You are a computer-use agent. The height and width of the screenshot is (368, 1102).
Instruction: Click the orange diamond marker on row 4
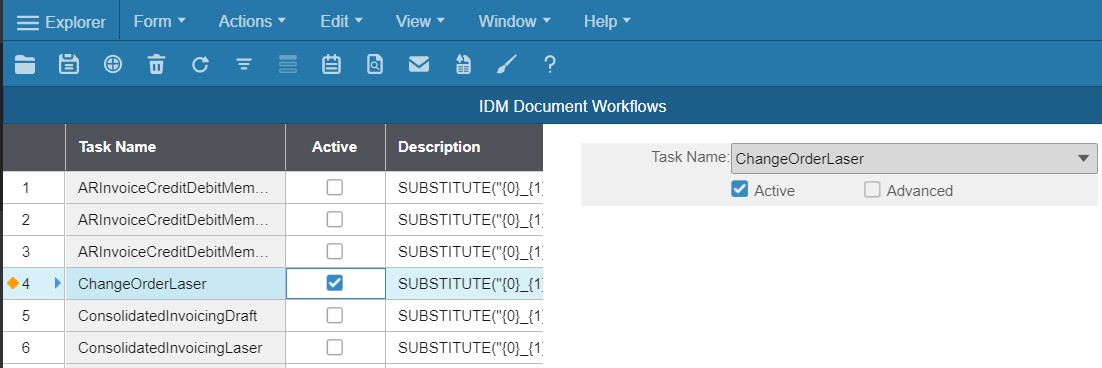12,284
